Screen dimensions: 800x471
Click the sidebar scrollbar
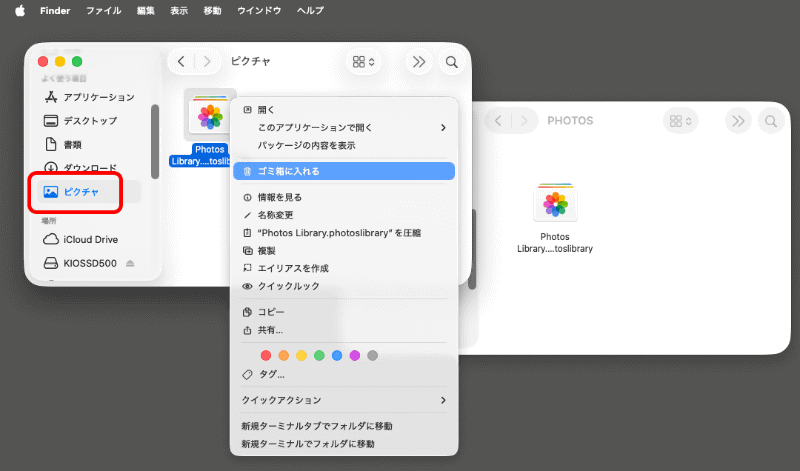point(155,142)
